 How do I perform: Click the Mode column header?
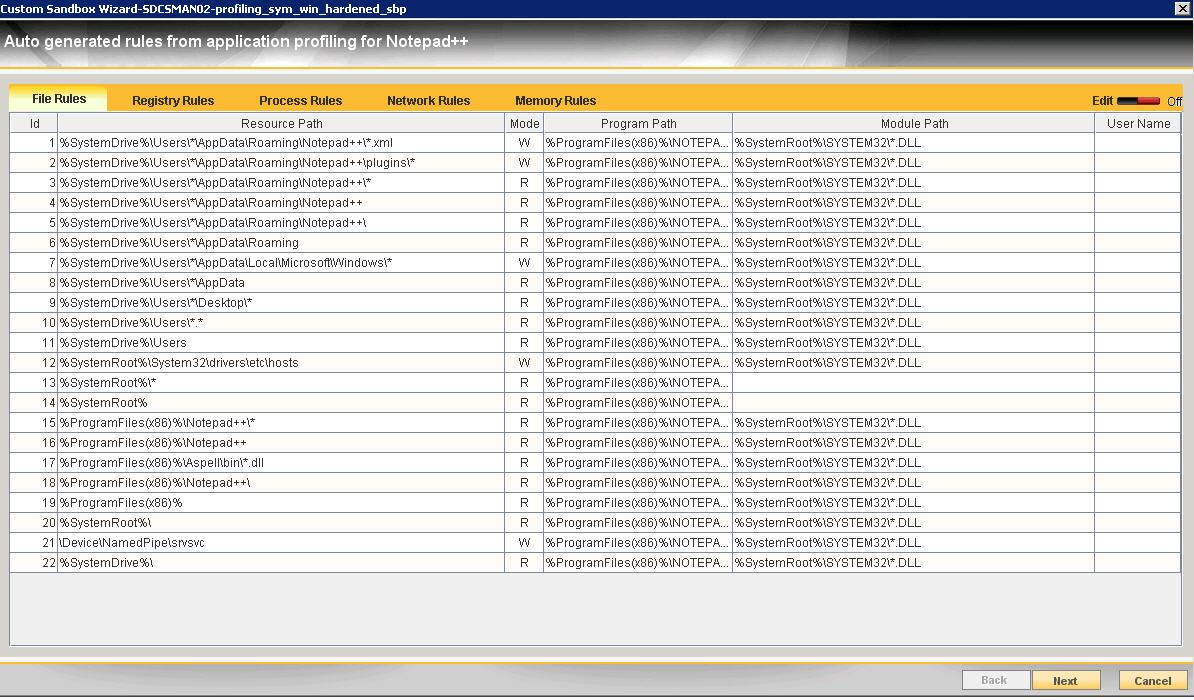(x=524, y=123)
